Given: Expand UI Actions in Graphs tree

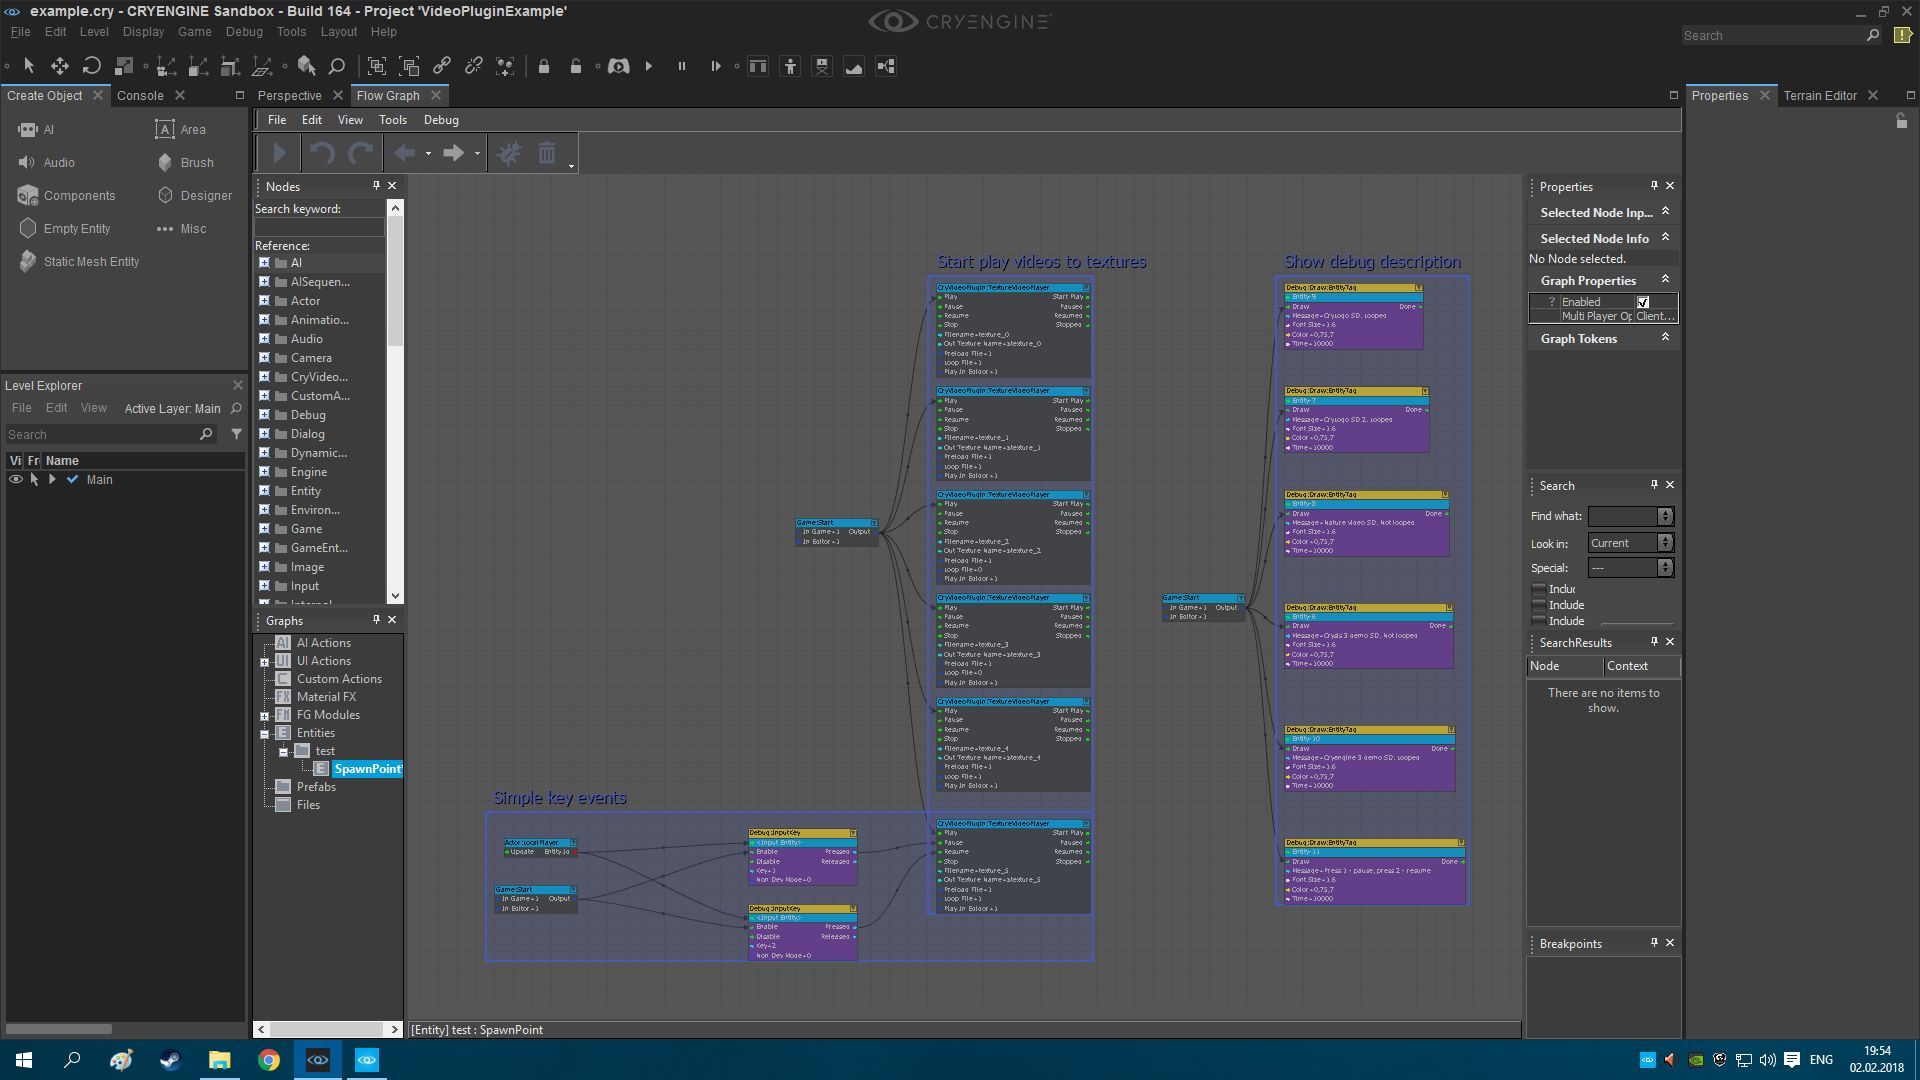Looking at the screenshot, I should point(265,662).
